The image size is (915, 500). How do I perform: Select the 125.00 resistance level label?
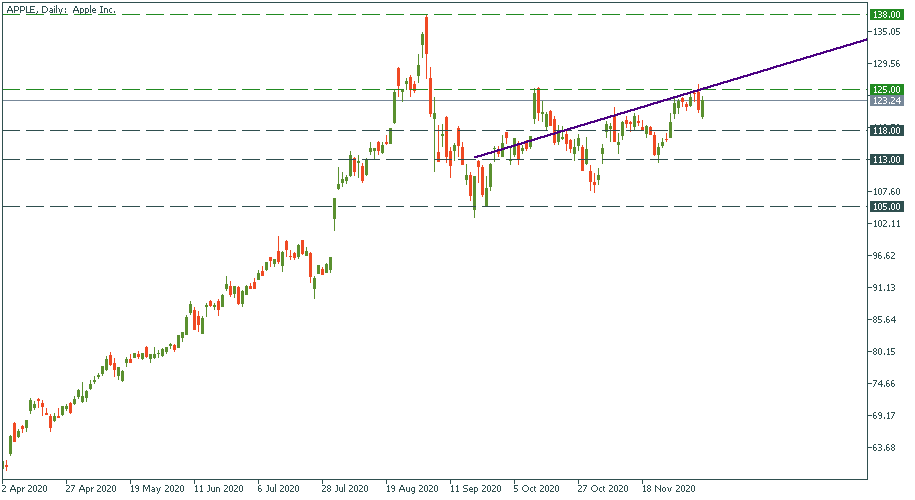[888, 90]
